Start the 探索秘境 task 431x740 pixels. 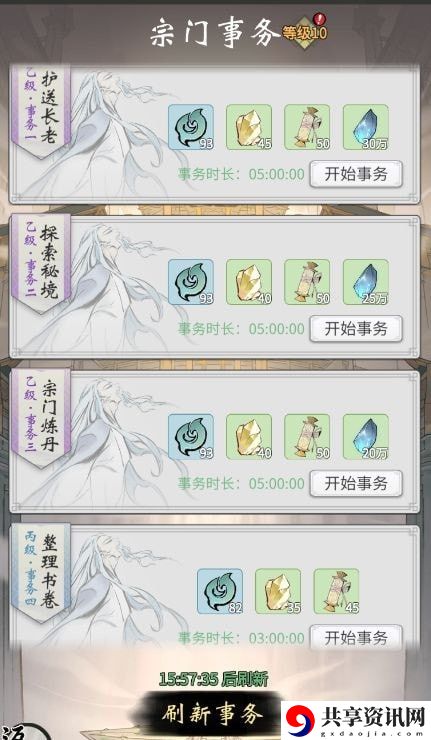[x=356, y=328]
